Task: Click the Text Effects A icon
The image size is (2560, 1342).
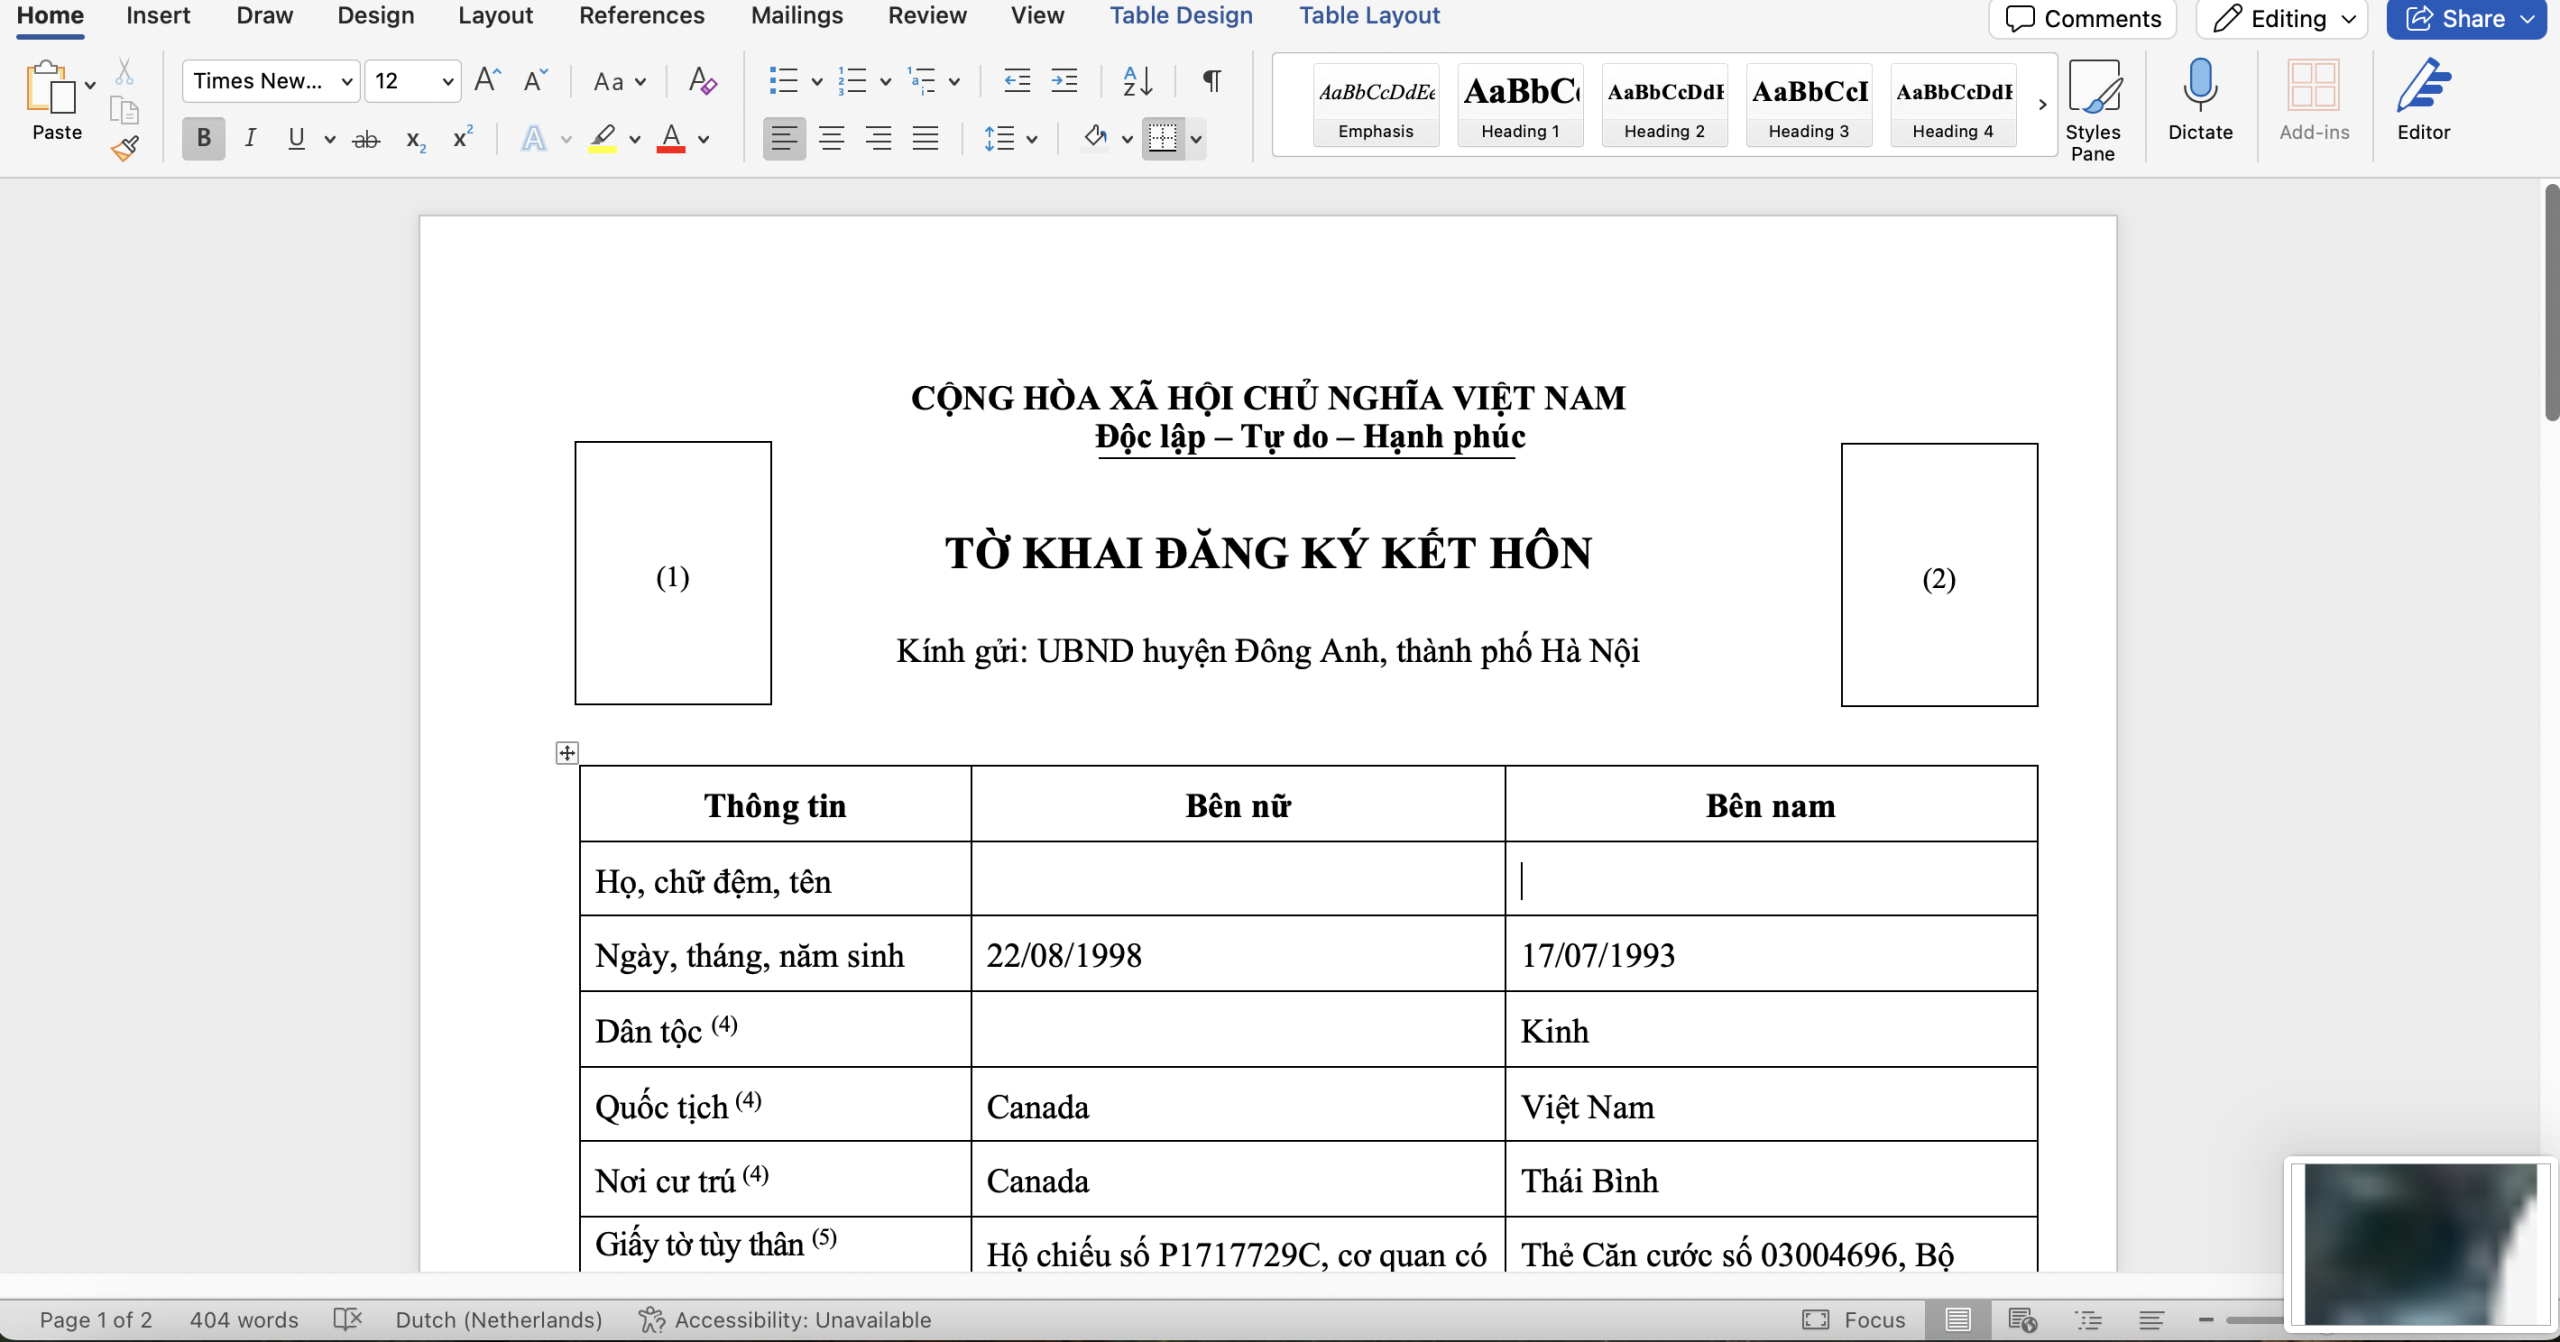Action: (x=534, y=138)
